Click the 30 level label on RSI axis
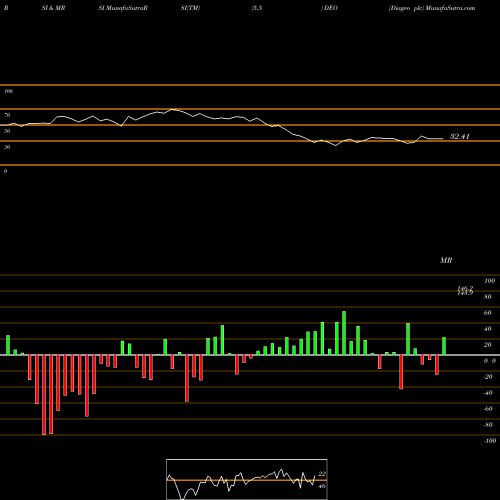 click(7, 147)
